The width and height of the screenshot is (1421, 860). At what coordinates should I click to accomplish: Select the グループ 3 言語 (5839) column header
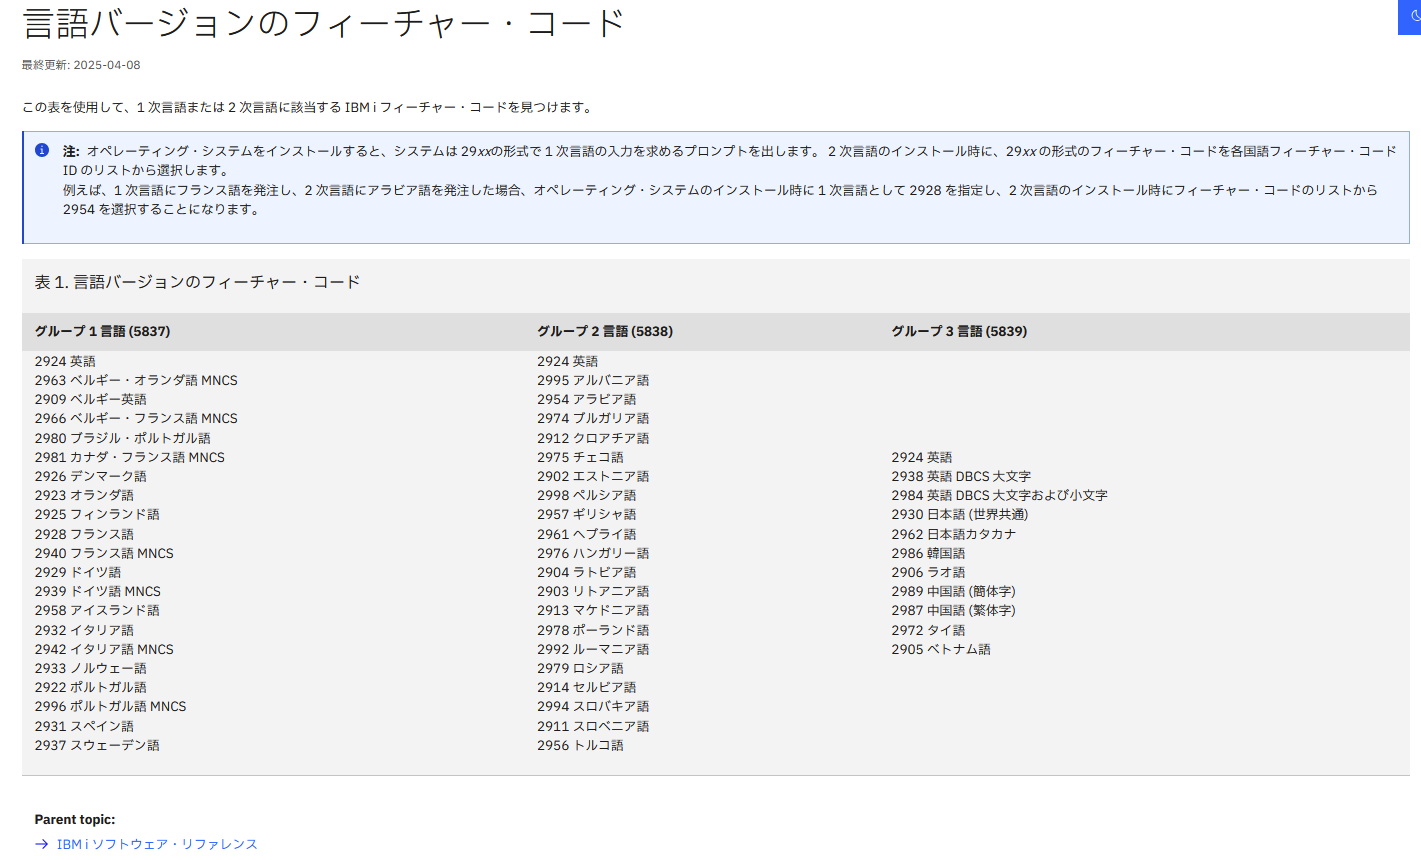click(x=959, y=331)
